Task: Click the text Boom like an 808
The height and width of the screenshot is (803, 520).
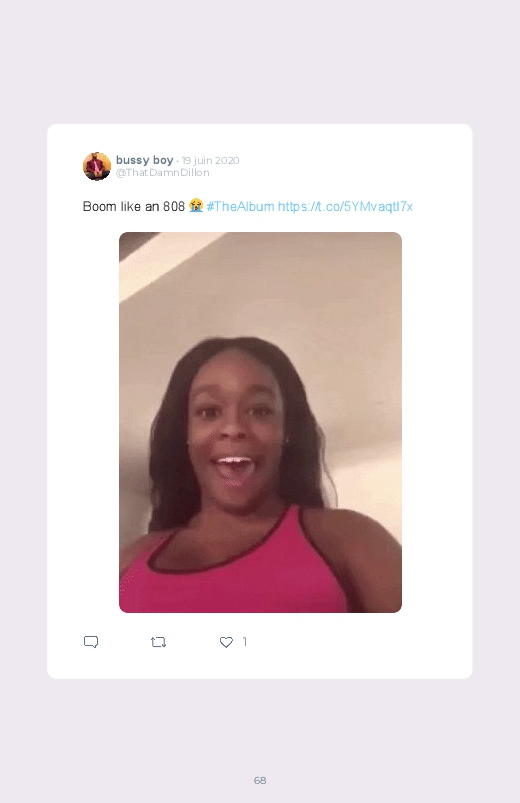Action: click(134, 206)
